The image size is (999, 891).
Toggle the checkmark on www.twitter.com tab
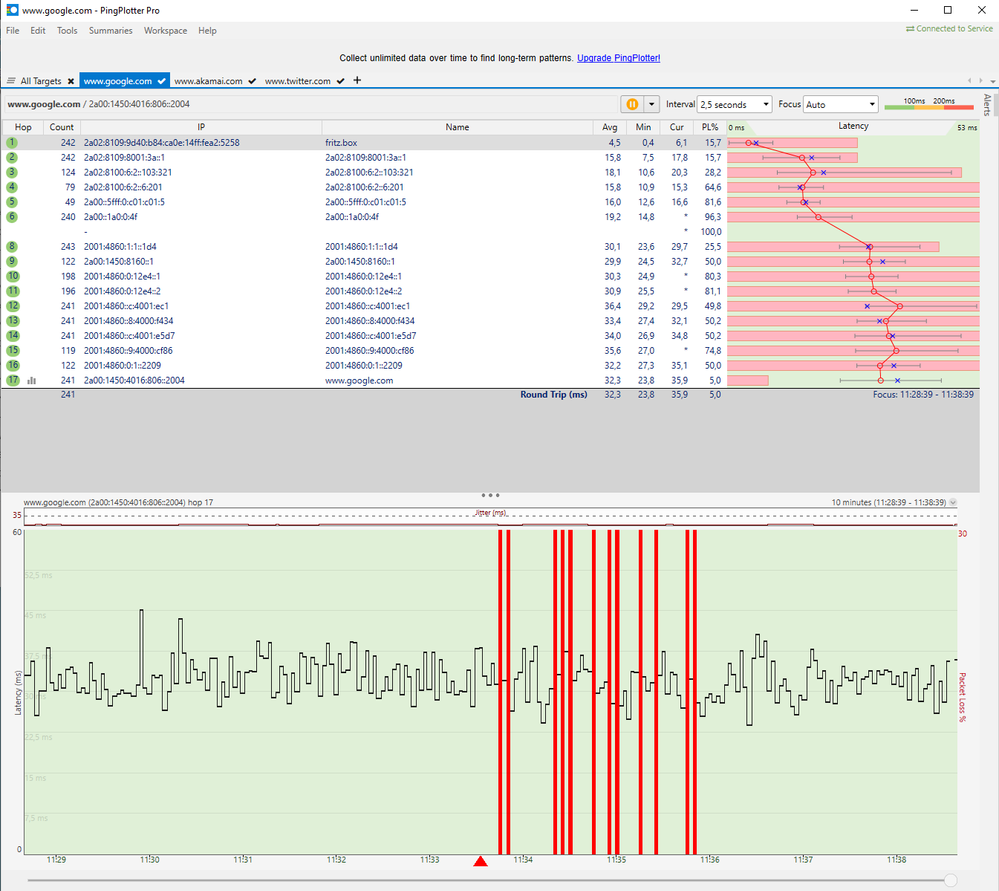[x=340, y=81]
